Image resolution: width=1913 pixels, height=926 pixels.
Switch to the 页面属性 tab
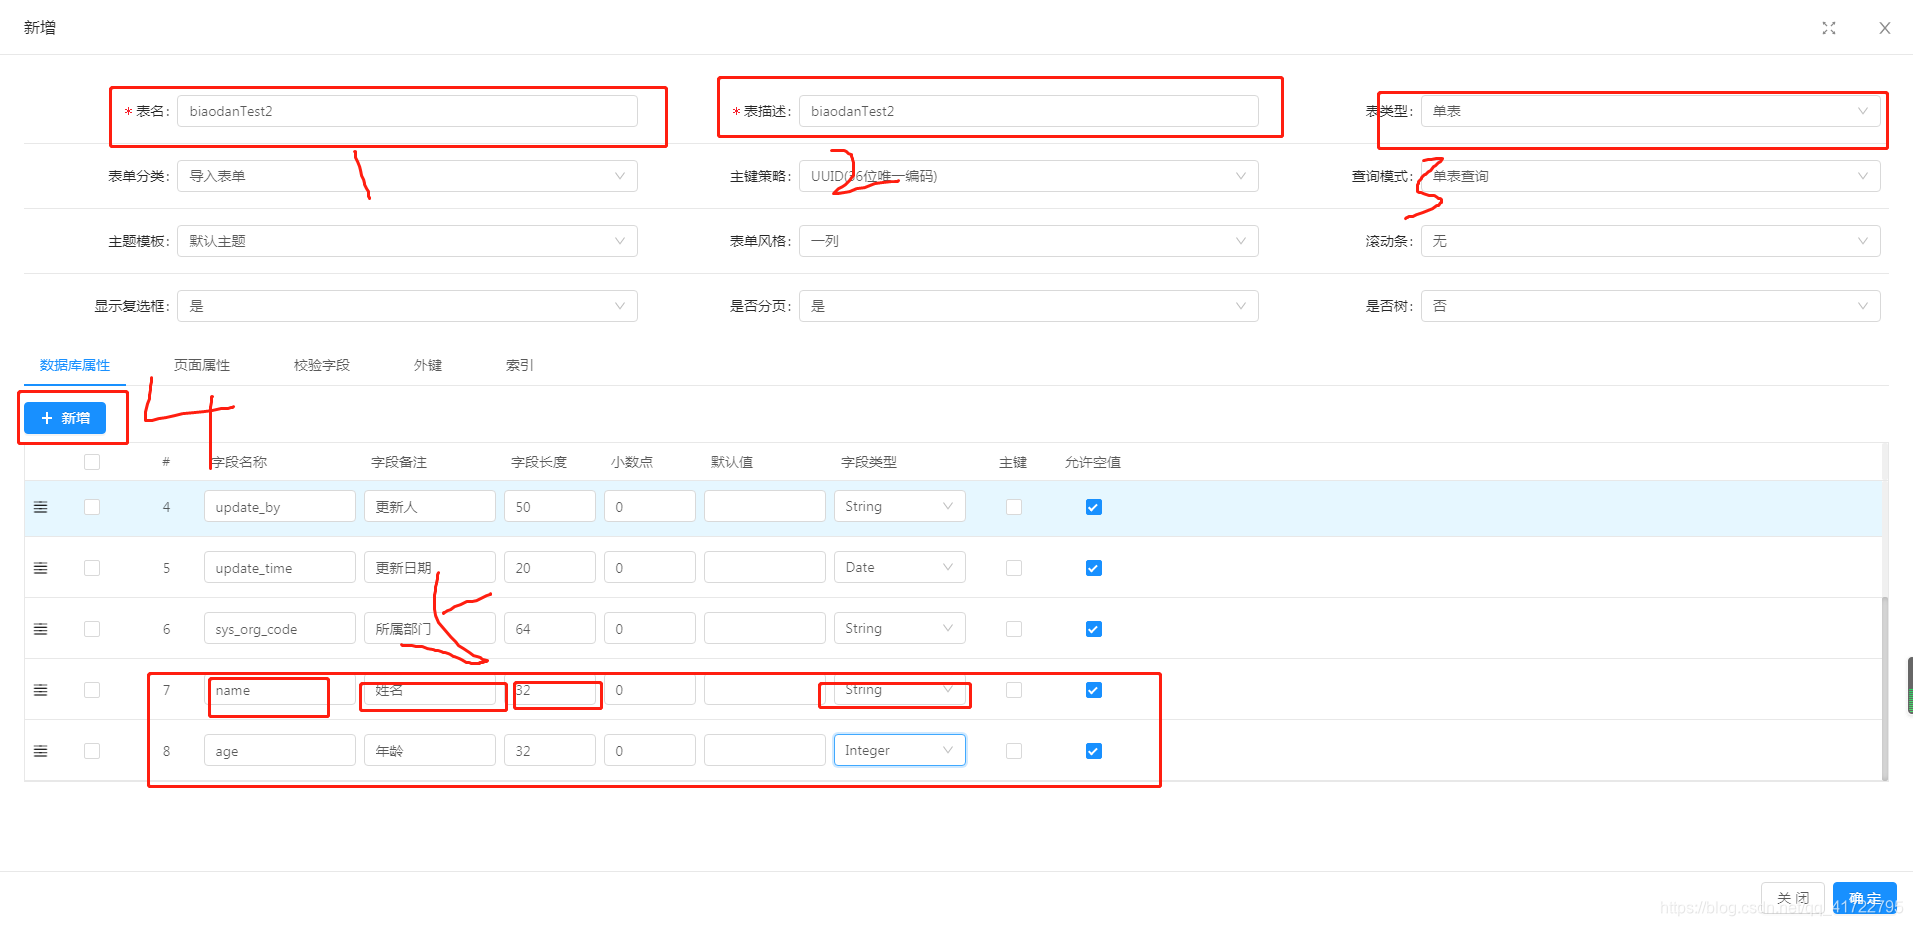point(202,365)
